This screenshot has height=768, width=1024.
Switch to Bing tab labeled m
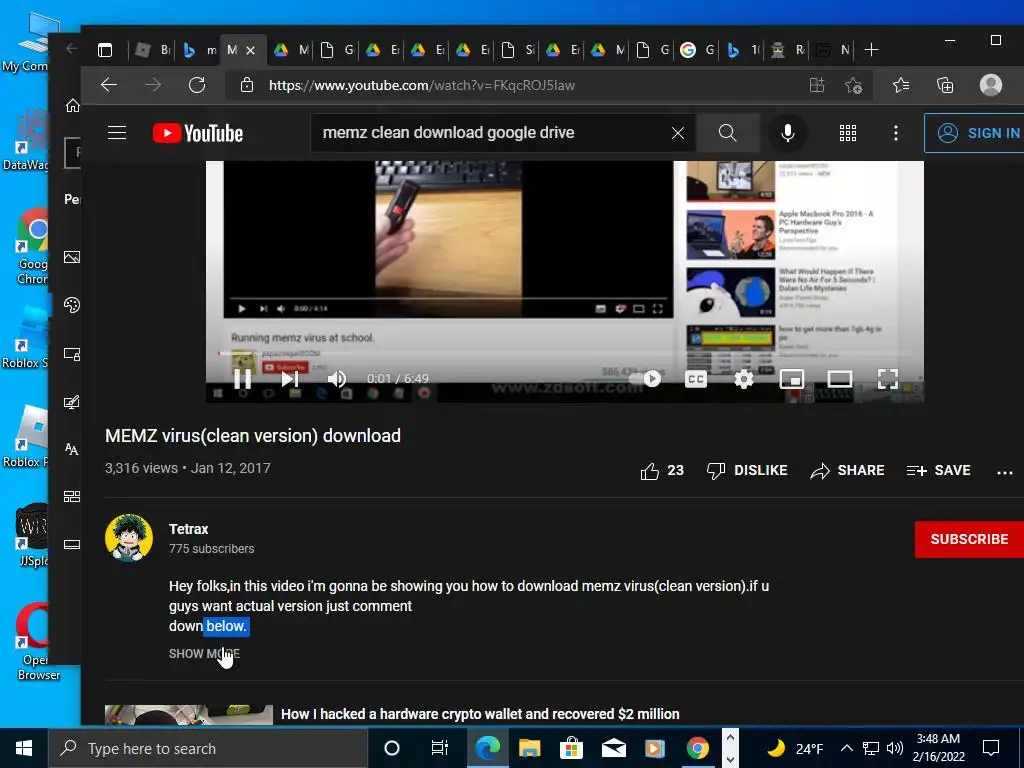point(199,50)
